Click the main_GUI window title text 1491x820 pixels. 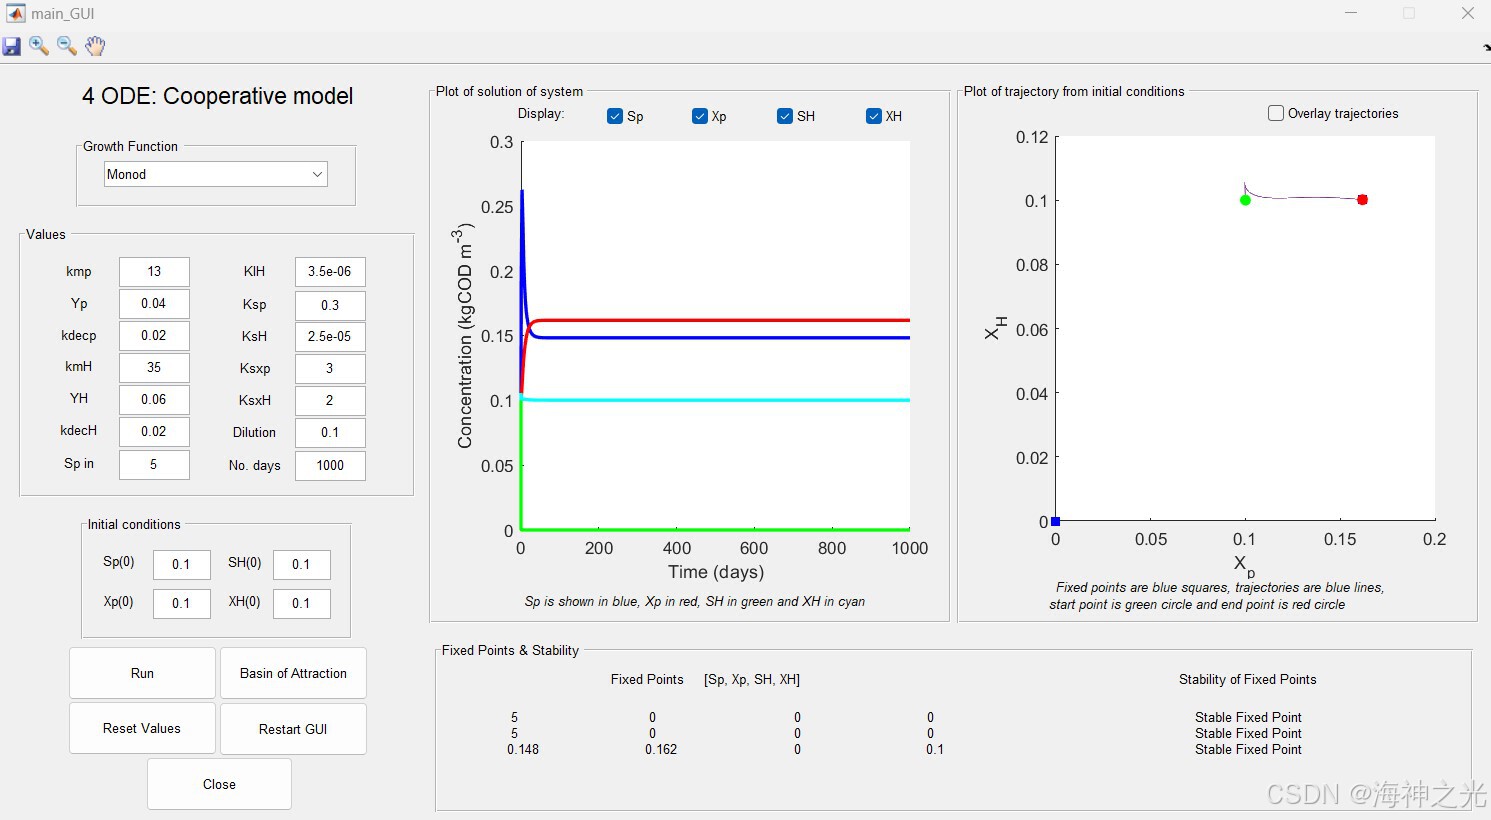63,14
